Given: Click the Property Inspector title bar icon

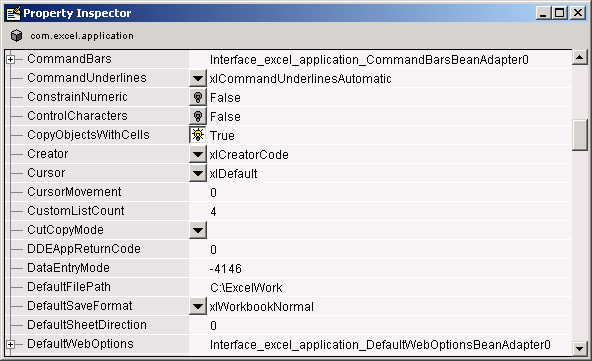Looking at the screenshot, I should [x=14, y=13].
